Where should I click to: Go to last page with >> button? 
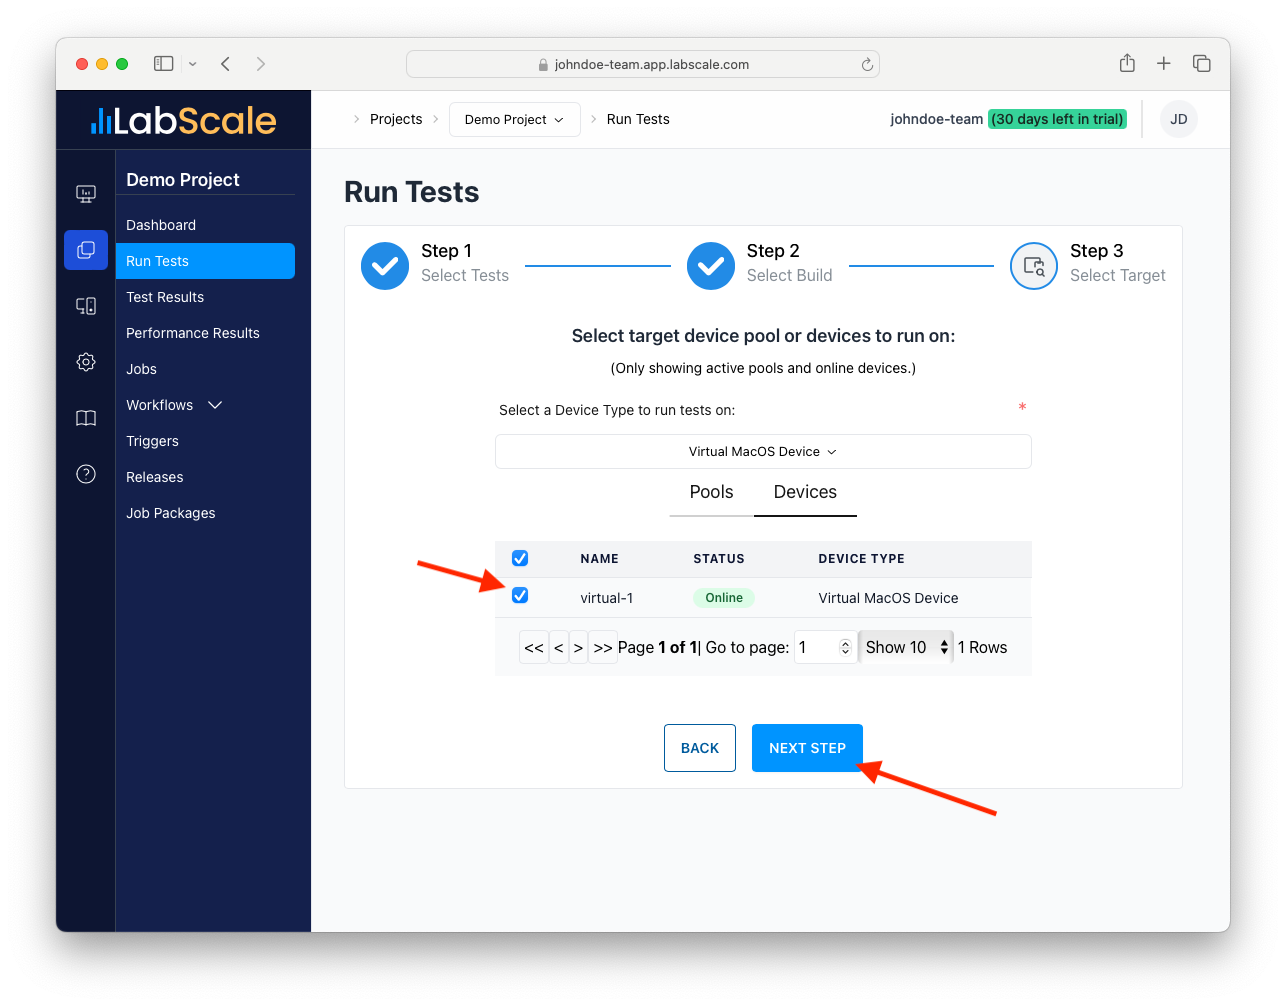[603, 648]
